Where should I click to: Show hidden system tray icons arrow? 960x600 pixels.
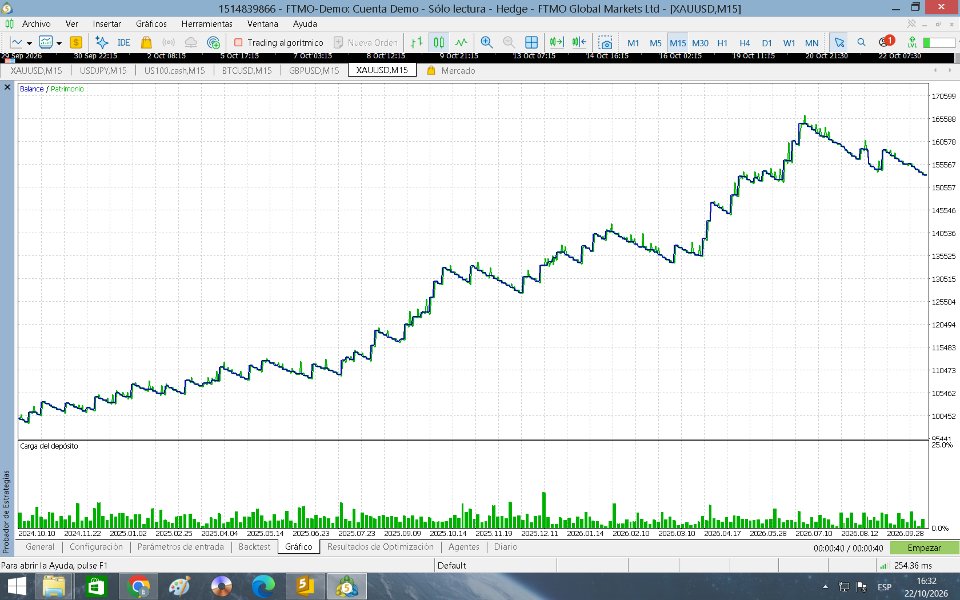point(825,587)
